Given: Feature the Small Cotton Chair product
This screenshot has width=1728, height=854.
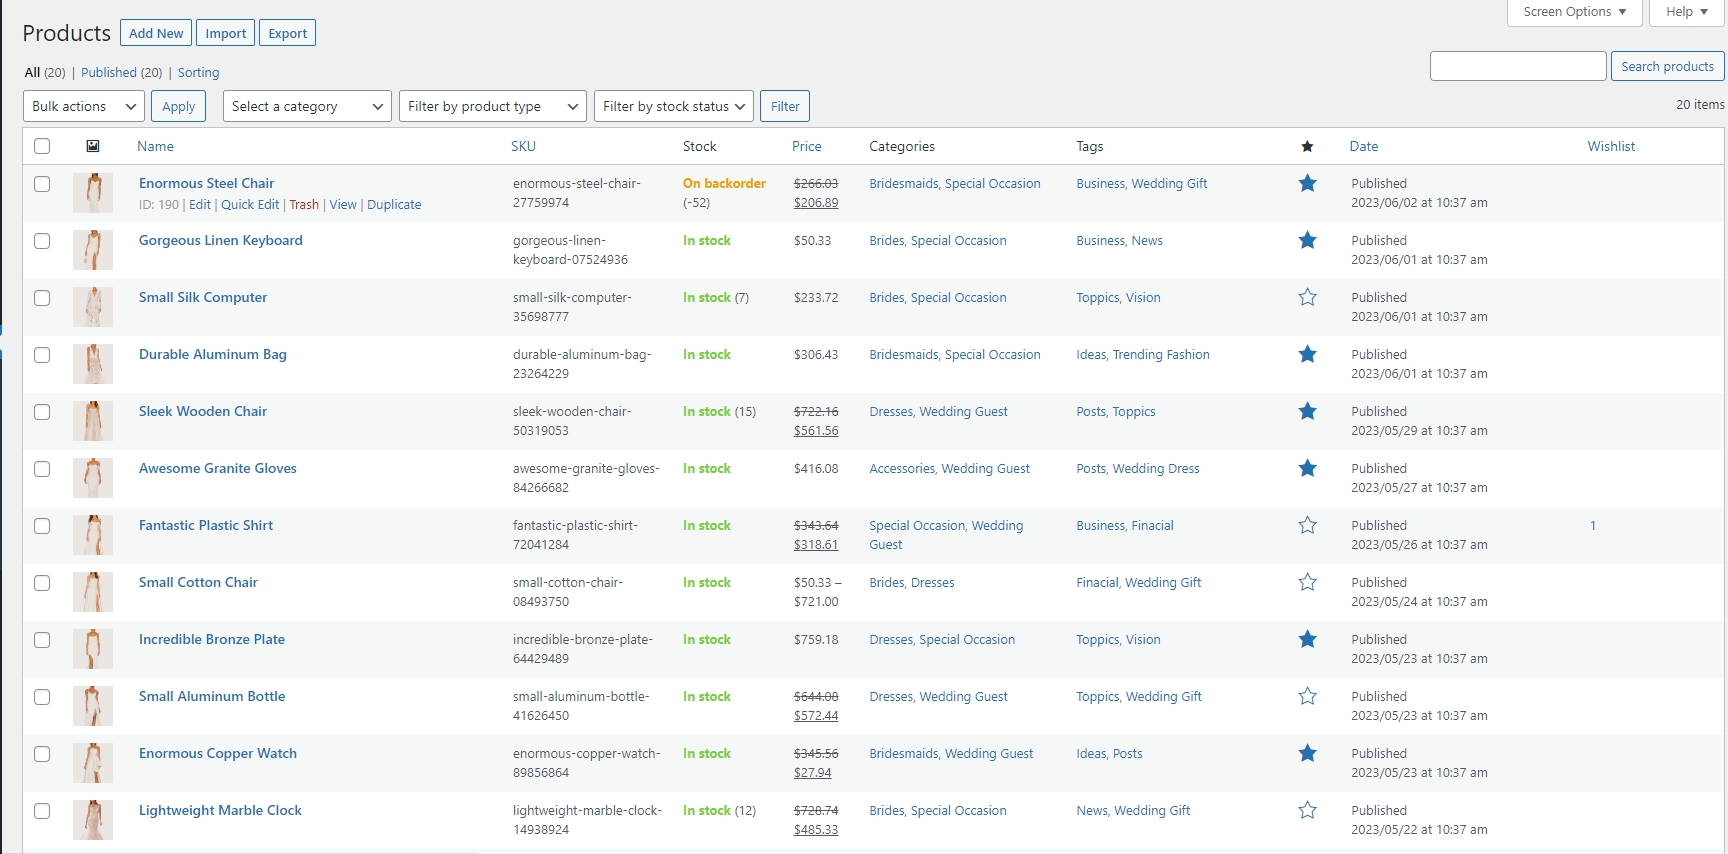Looking at the screenshot, I should point(1307,583).
